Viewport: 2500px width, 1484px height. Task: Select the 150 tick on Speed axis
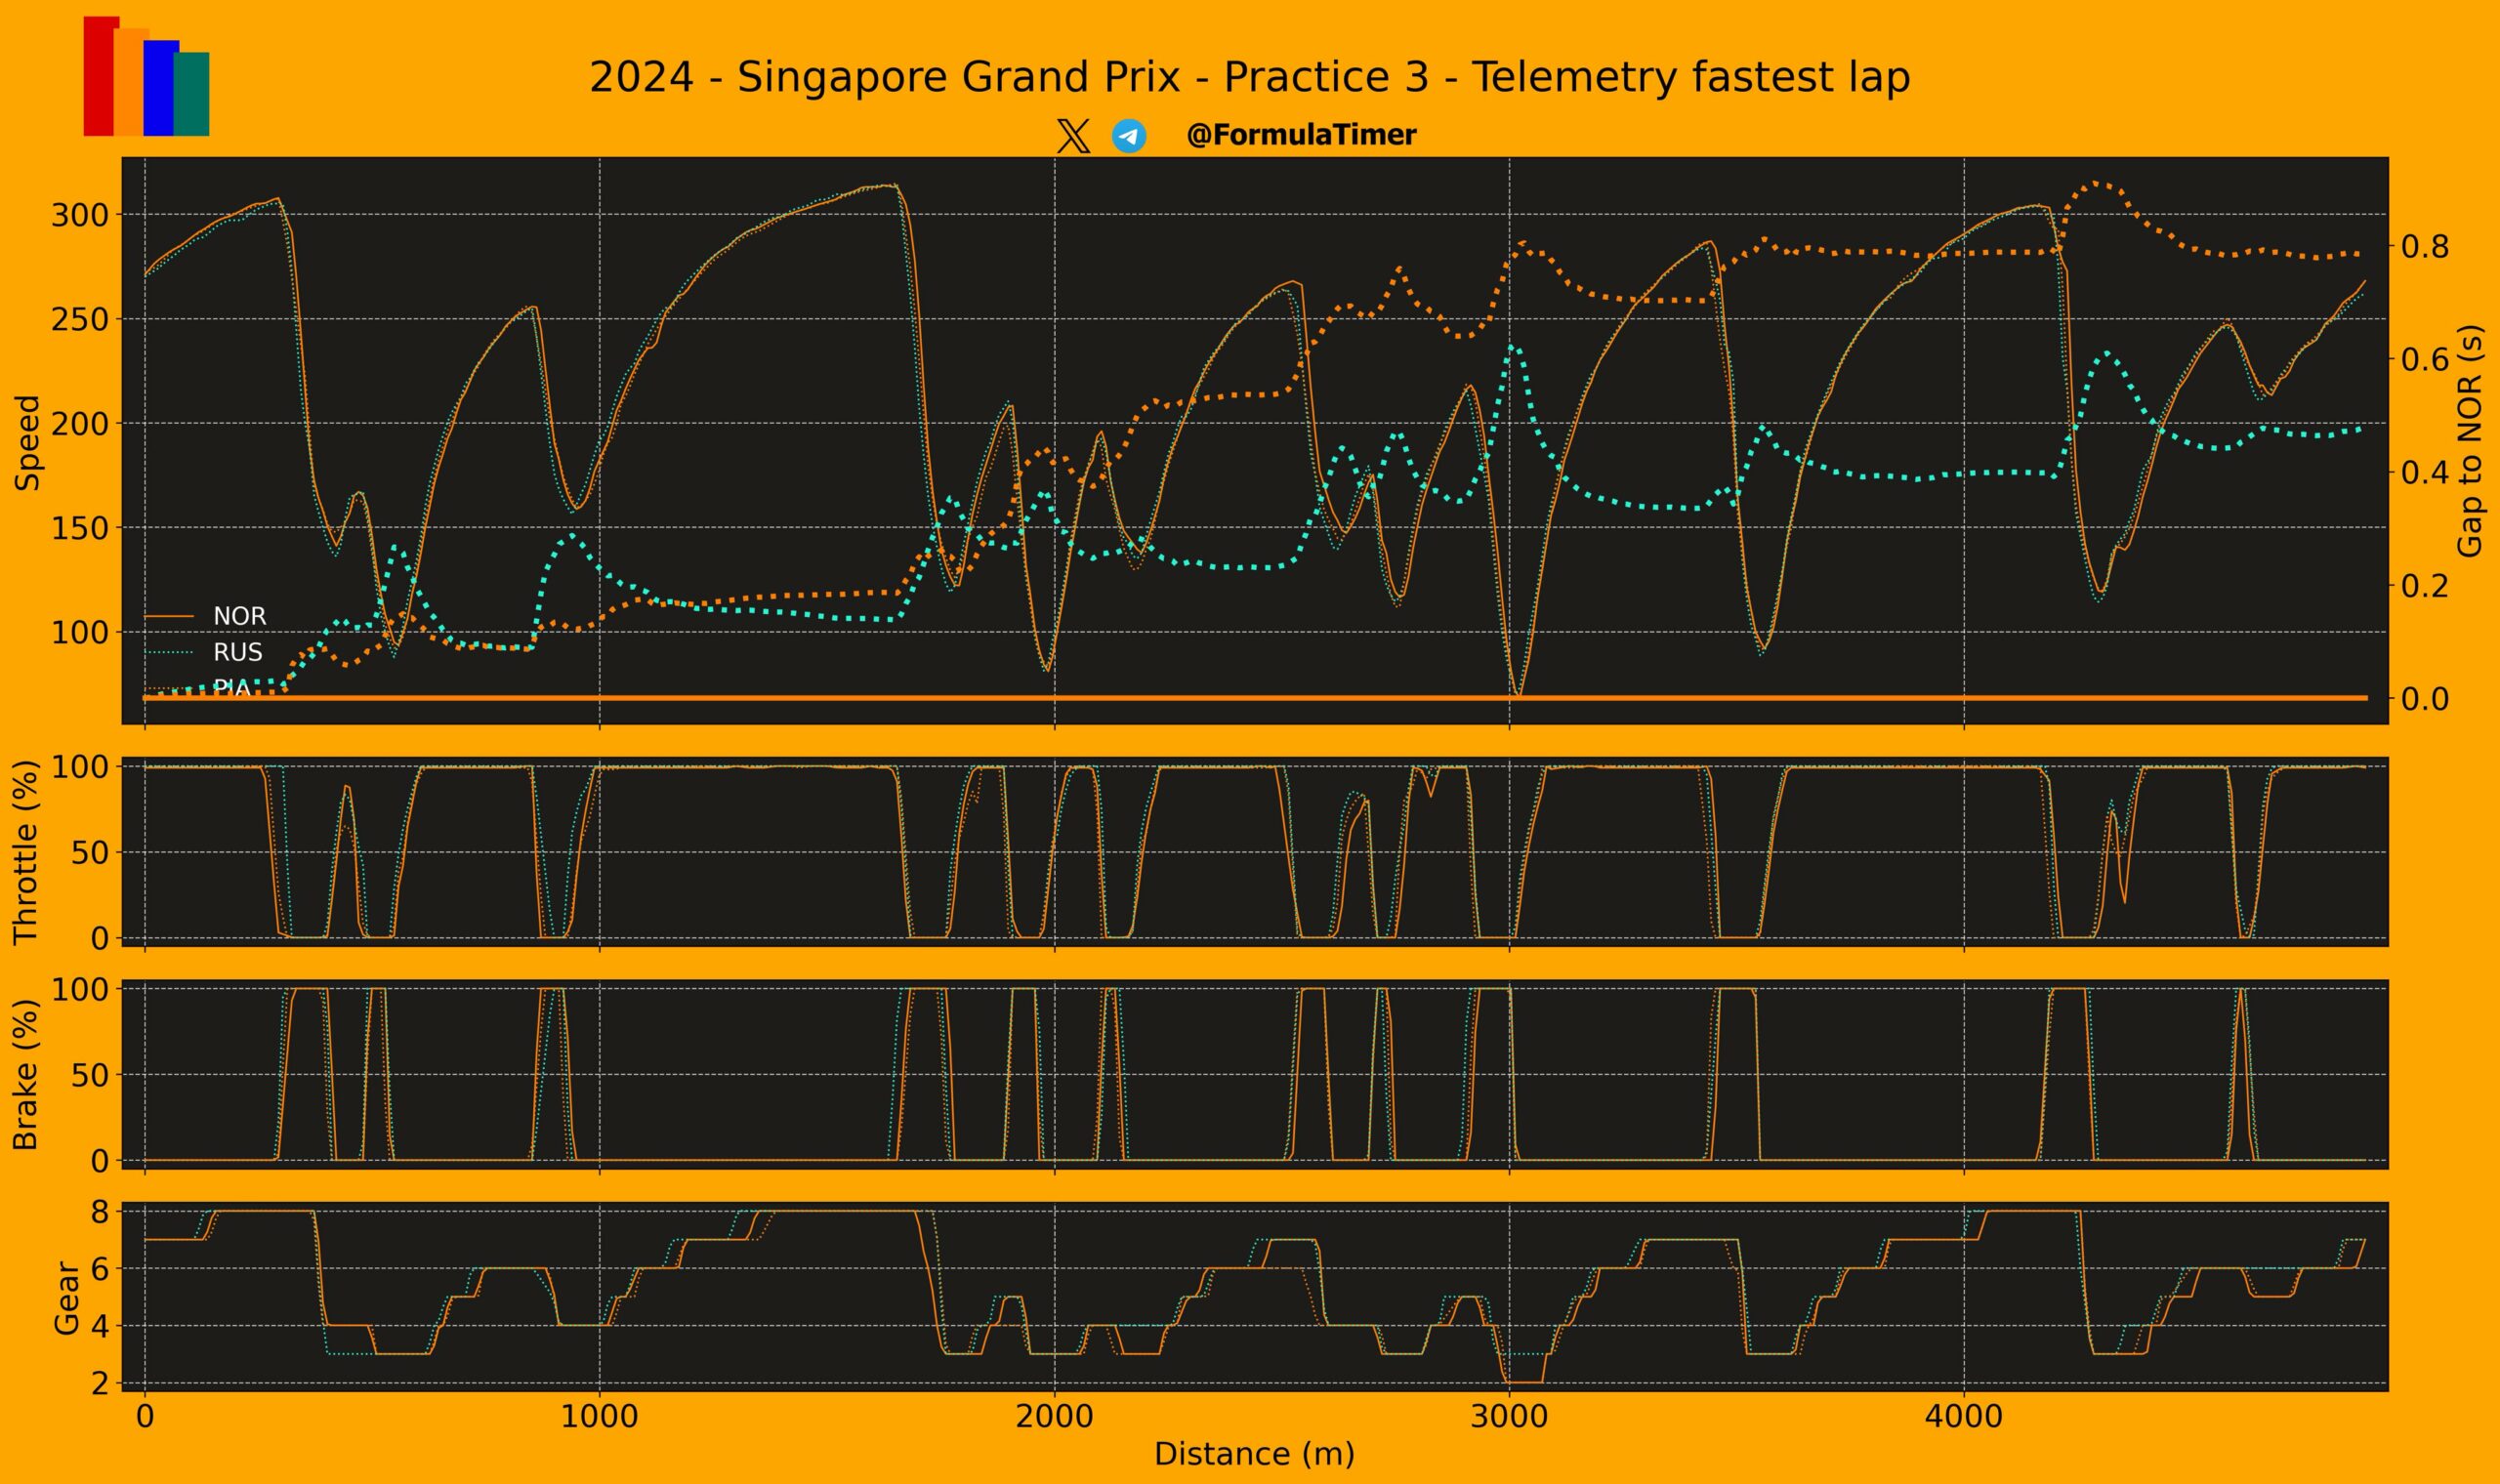pyautogui.click(x=79, y=528)
